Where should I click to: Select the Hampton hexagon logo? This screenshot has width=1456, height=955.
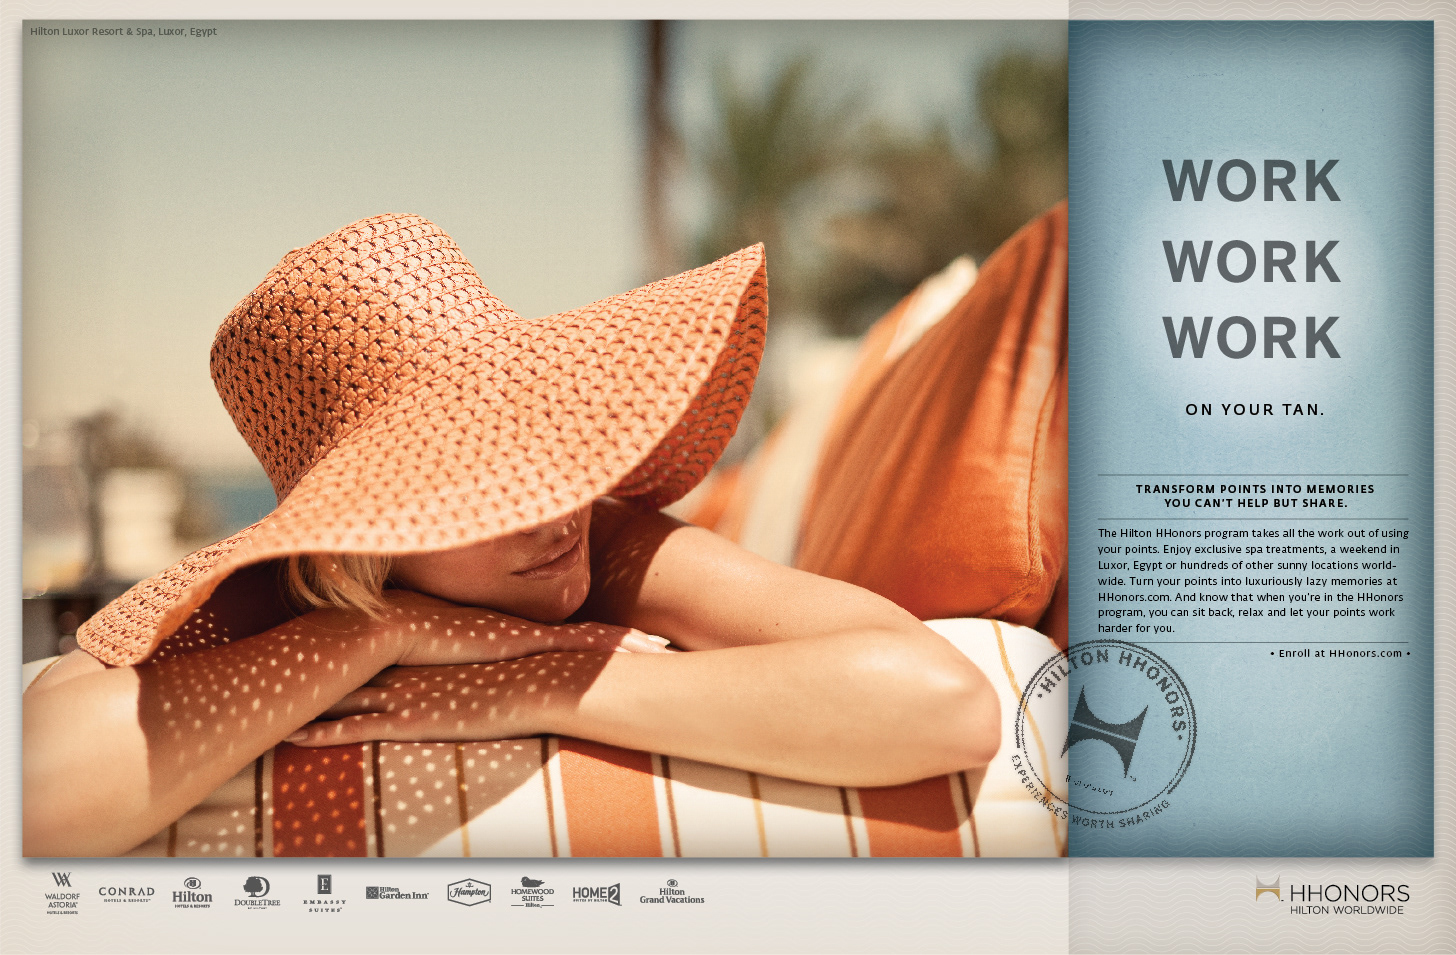click(469, 892)
